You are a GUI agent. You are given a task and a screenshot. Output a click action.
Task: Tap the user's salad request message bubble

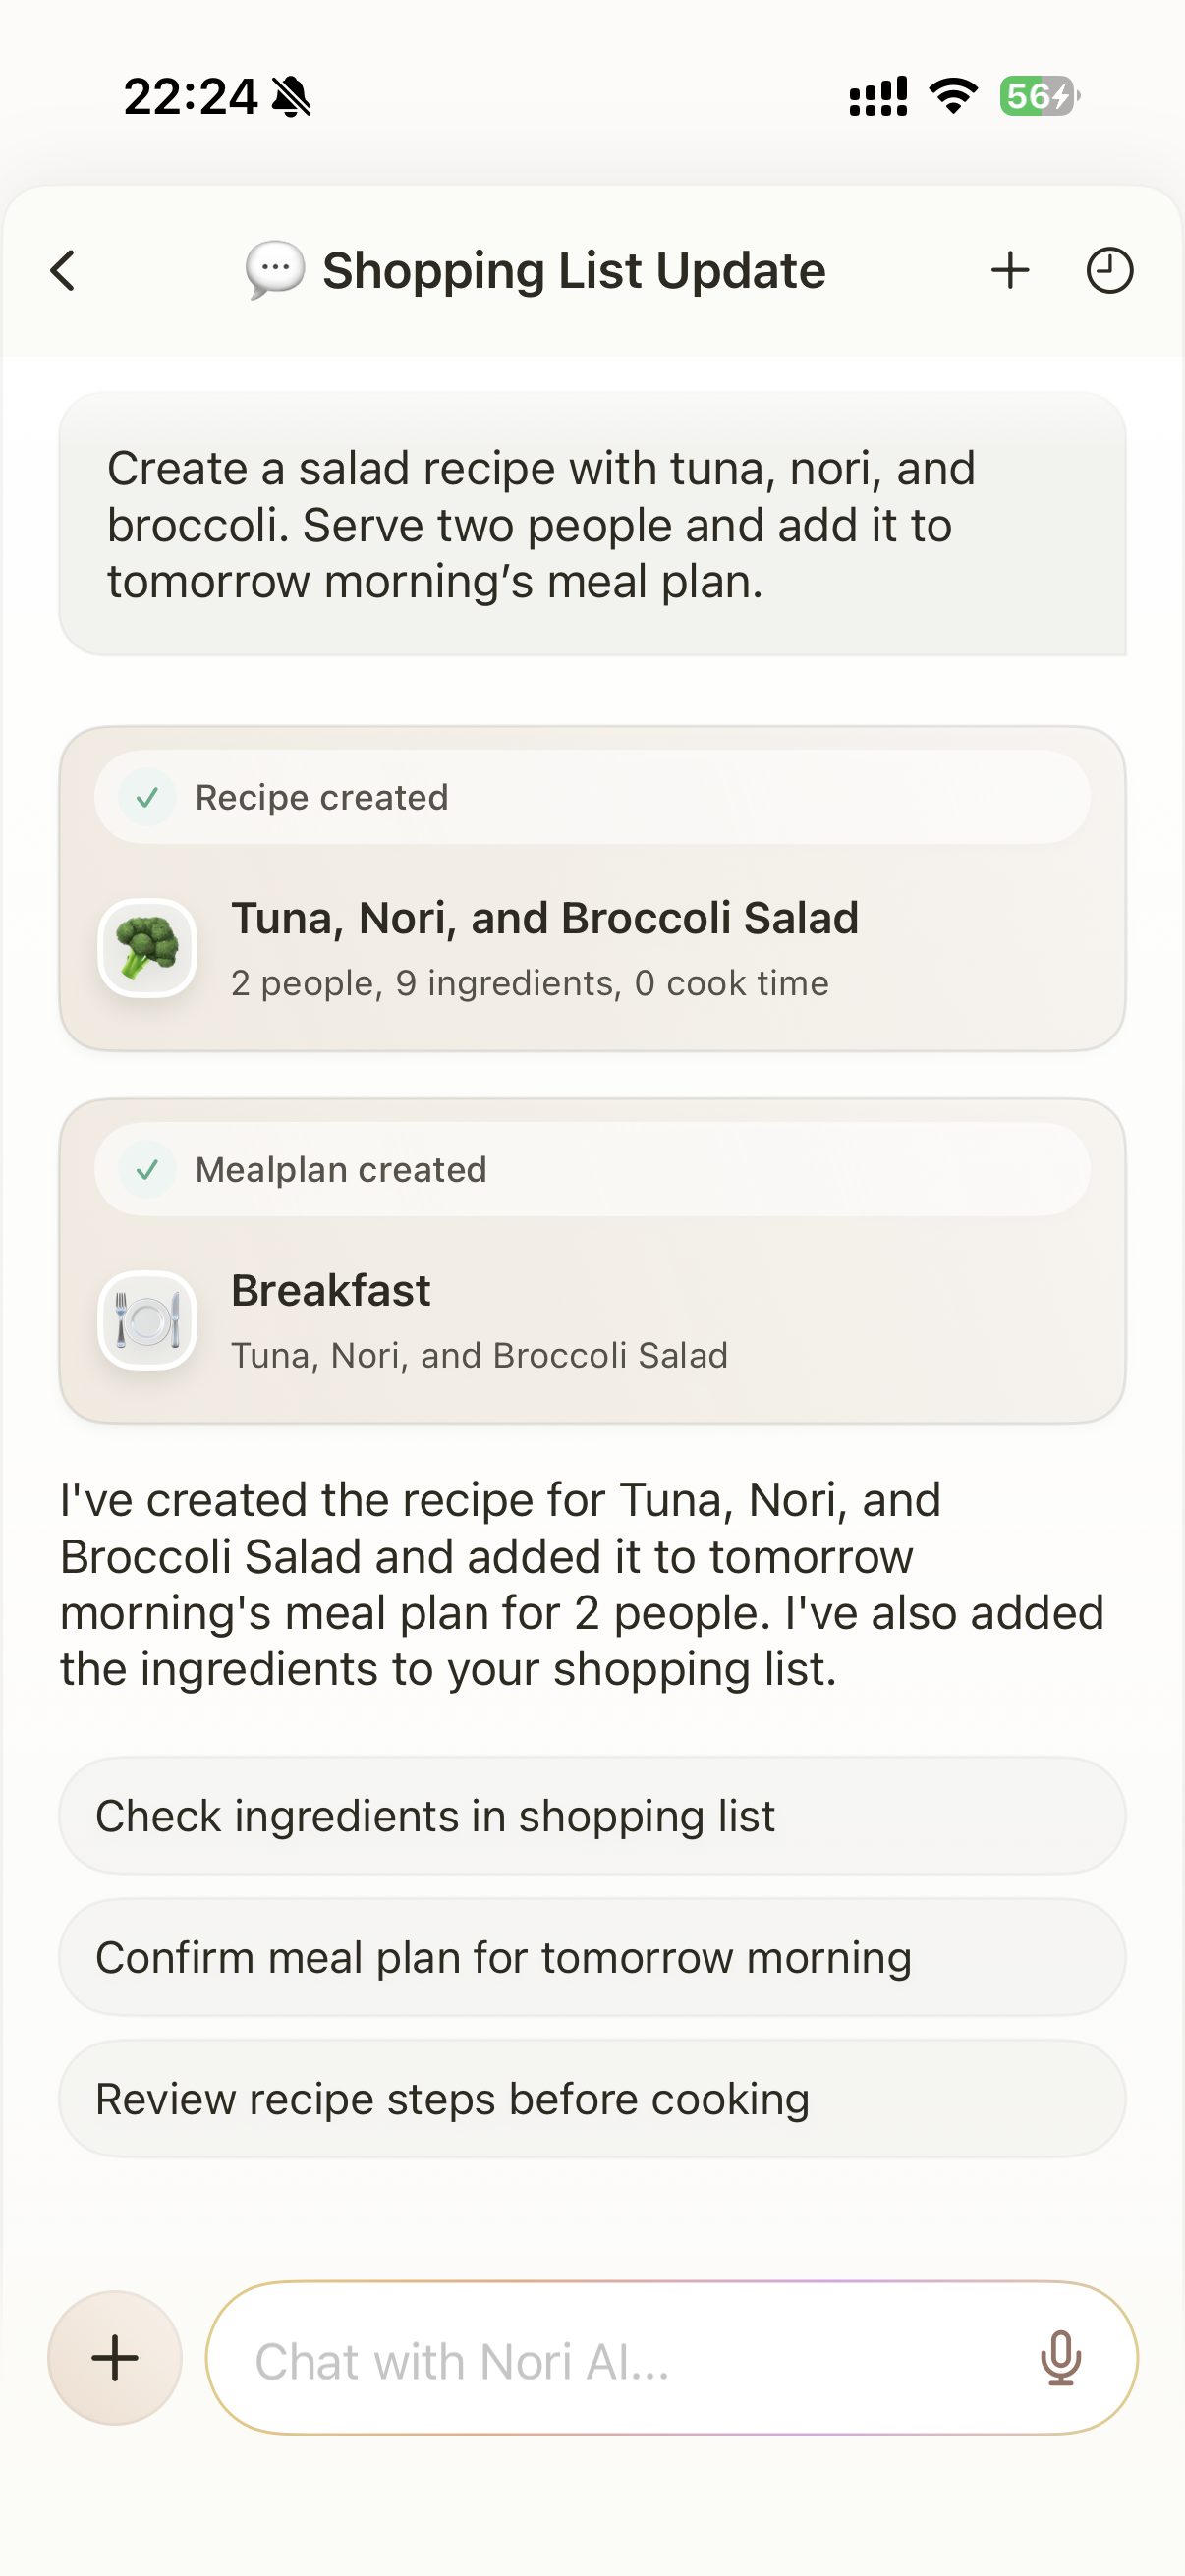point(592,525)
